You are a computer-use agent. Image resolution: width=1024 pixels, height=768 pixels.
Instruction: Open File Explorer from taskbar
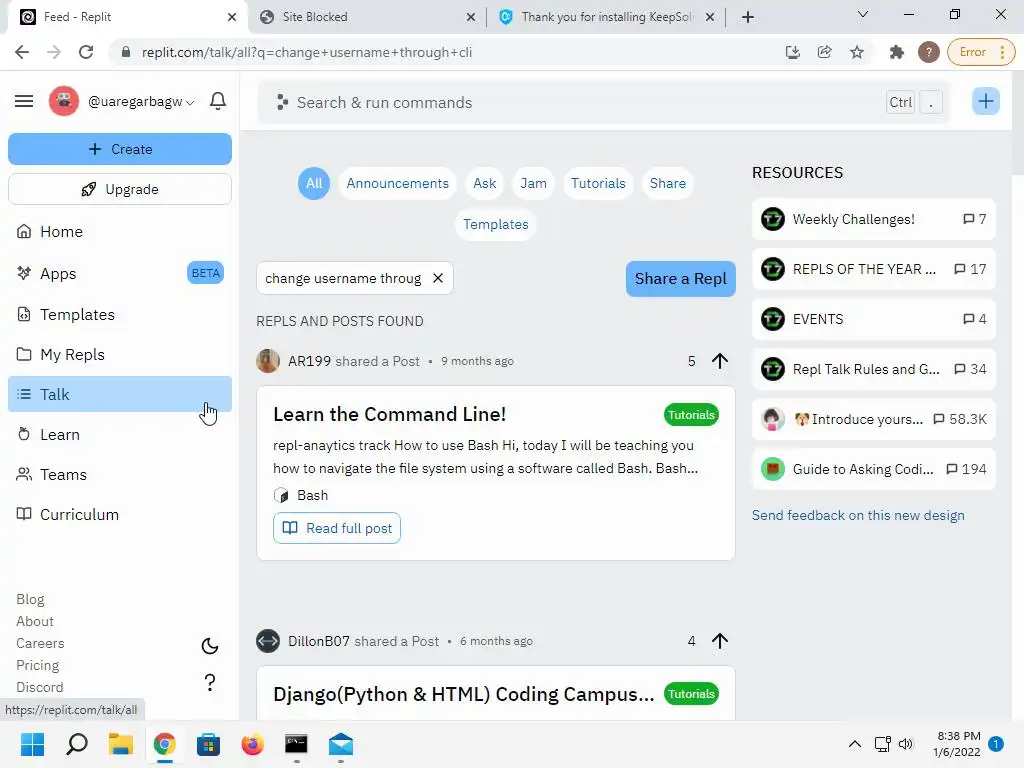tap(121, 744)
